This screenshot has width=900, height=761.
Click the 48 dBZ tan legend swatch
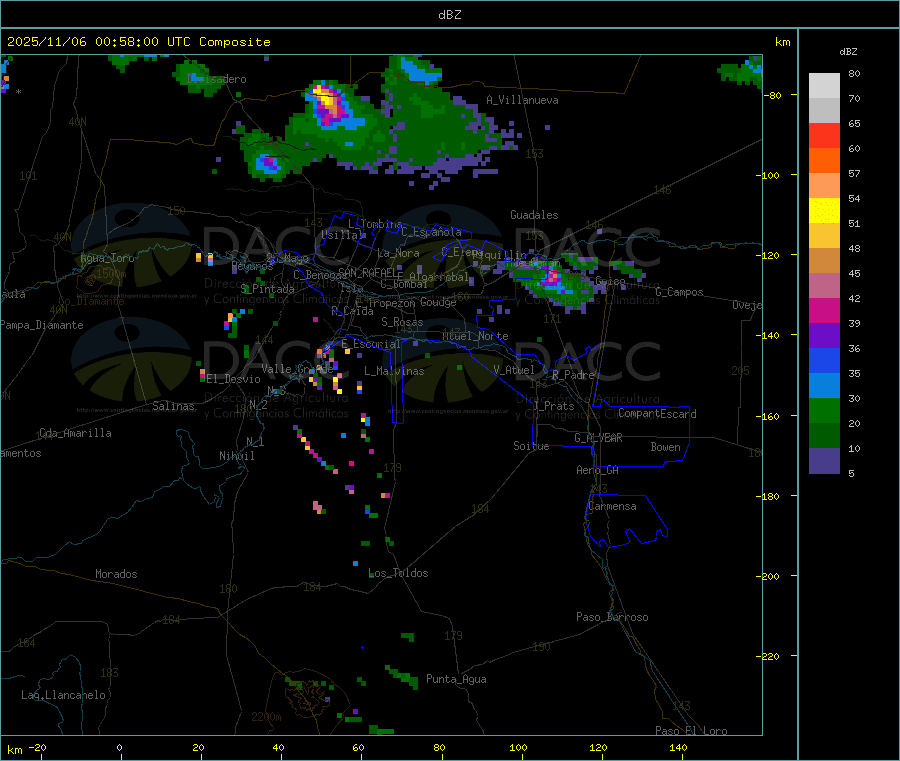[824, 261]
